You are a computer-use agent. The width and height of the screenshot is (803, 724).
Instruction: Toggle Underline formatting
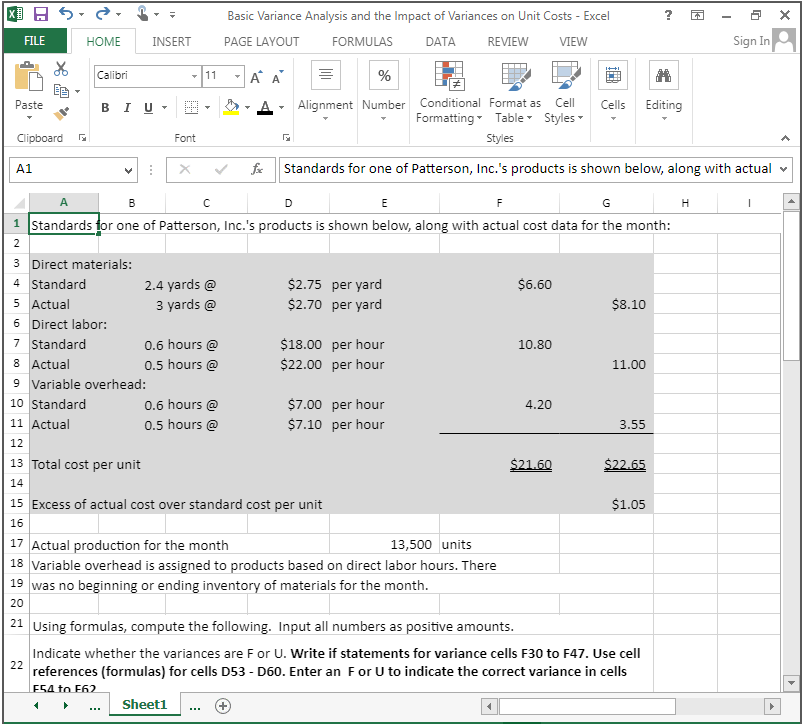149,108
